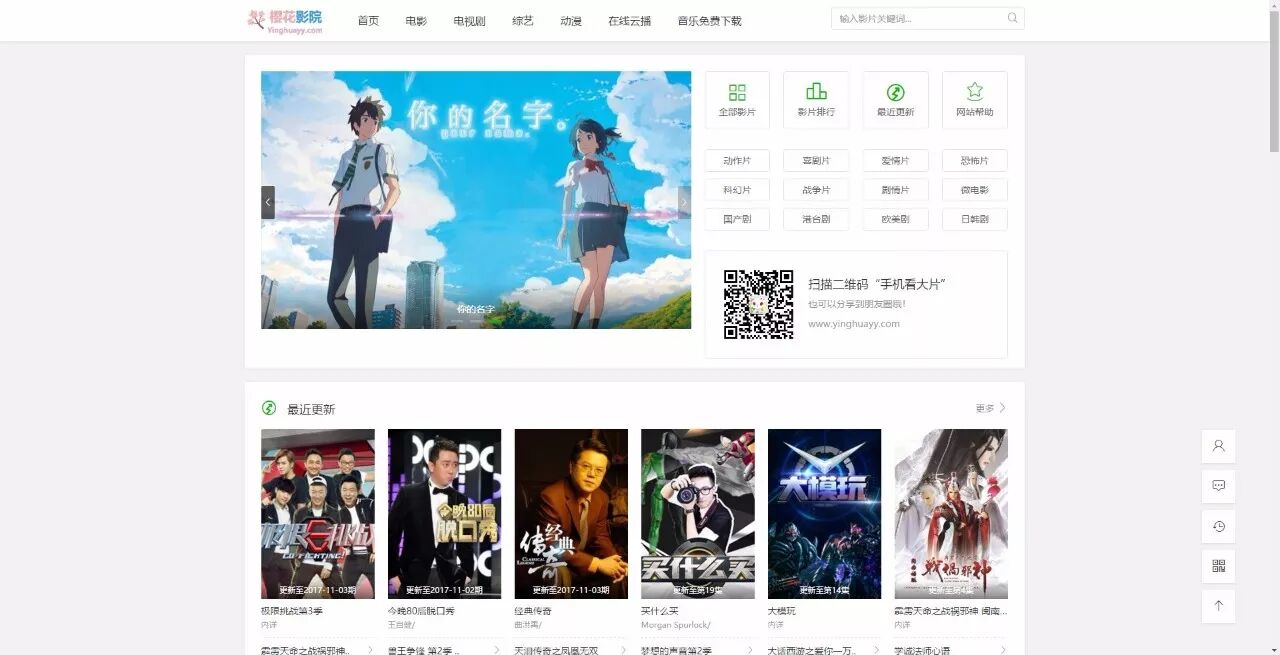
Task: Open 大模玩 poster thumbnail
Action: 824,514
